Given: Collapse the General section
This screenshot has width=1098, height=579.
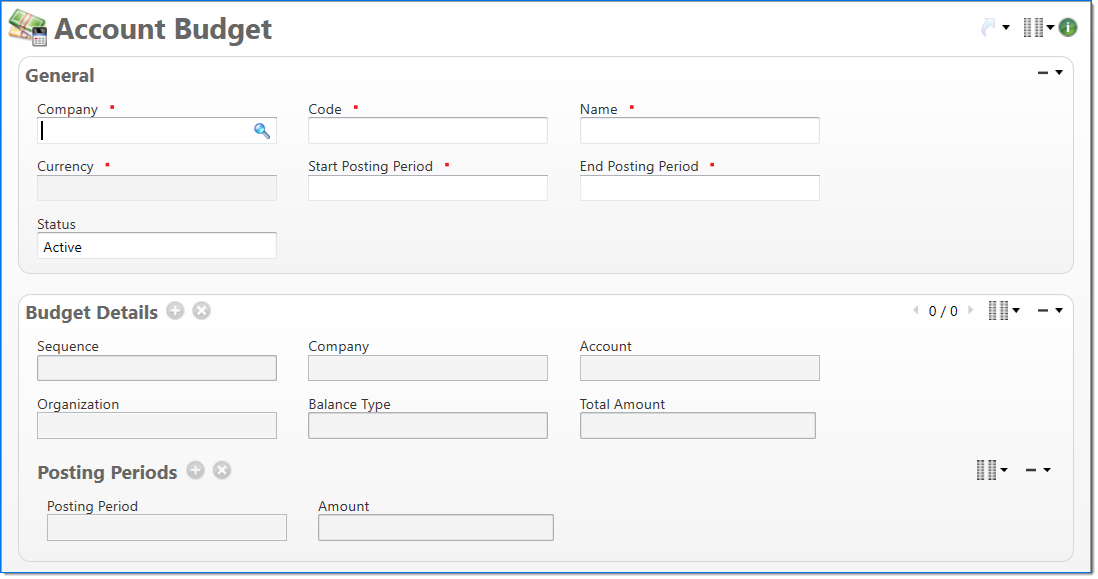Looking at the screenshot, I should click(1043, 73).
